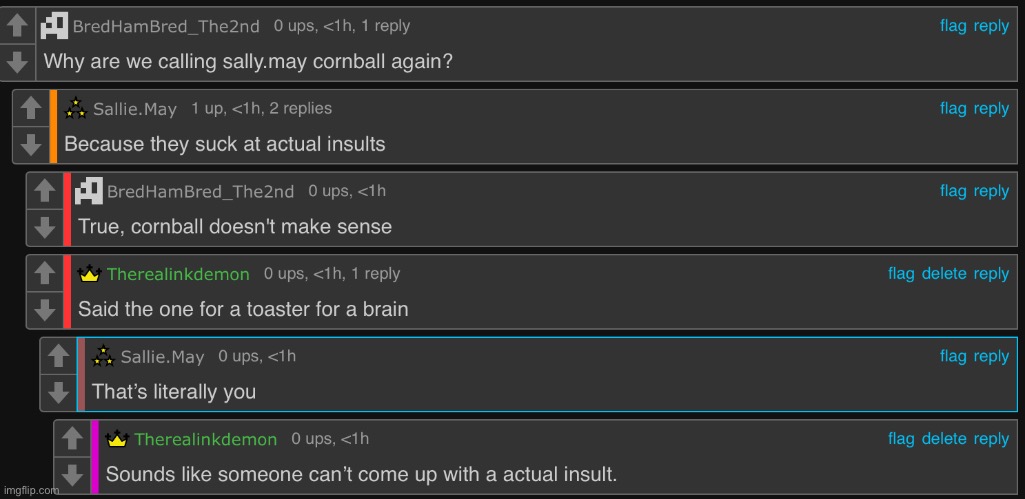Reply to "That's literally you" comment
The height and width of the screenshot is (499, 1025).
coord(991,356)
